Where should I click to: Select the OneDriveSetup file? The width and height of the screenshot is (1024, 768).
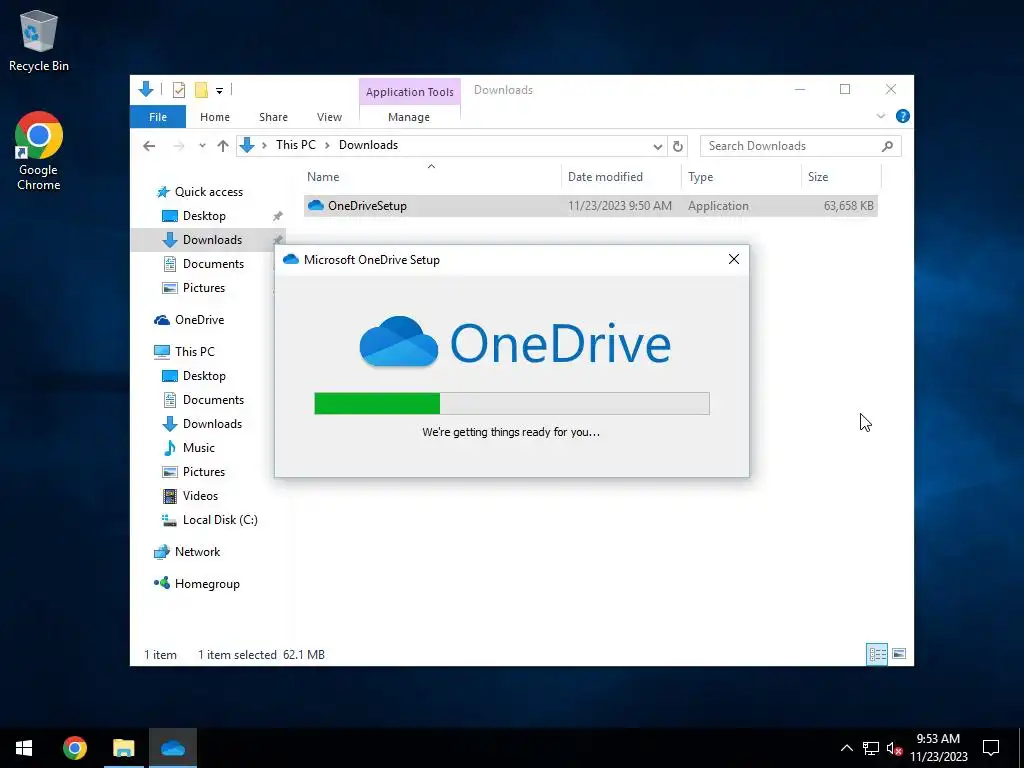tap(590, 206)
